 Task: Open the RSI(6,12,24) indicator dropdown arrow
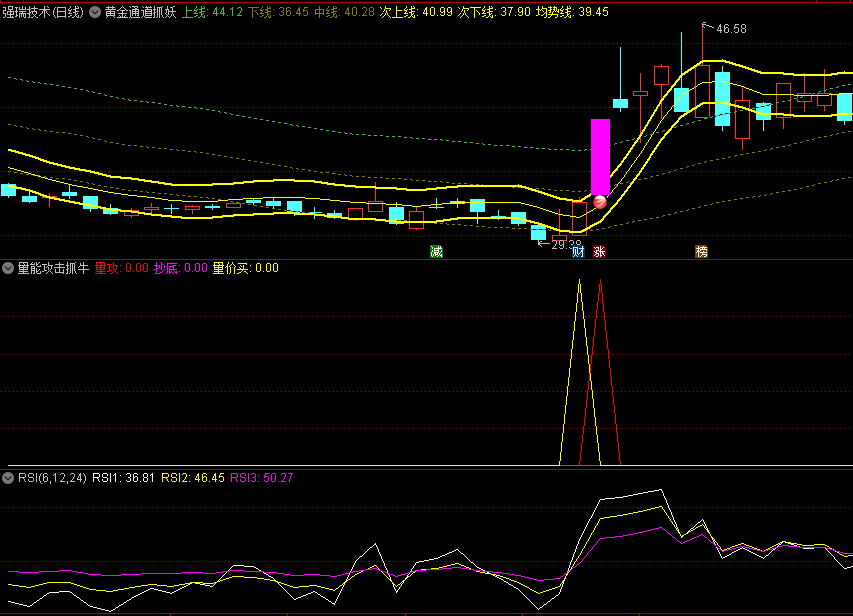[x=8, y=478]
